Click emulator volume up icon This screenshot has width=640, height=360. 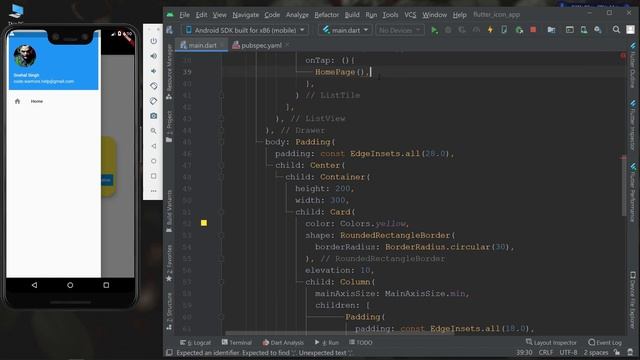153,56
